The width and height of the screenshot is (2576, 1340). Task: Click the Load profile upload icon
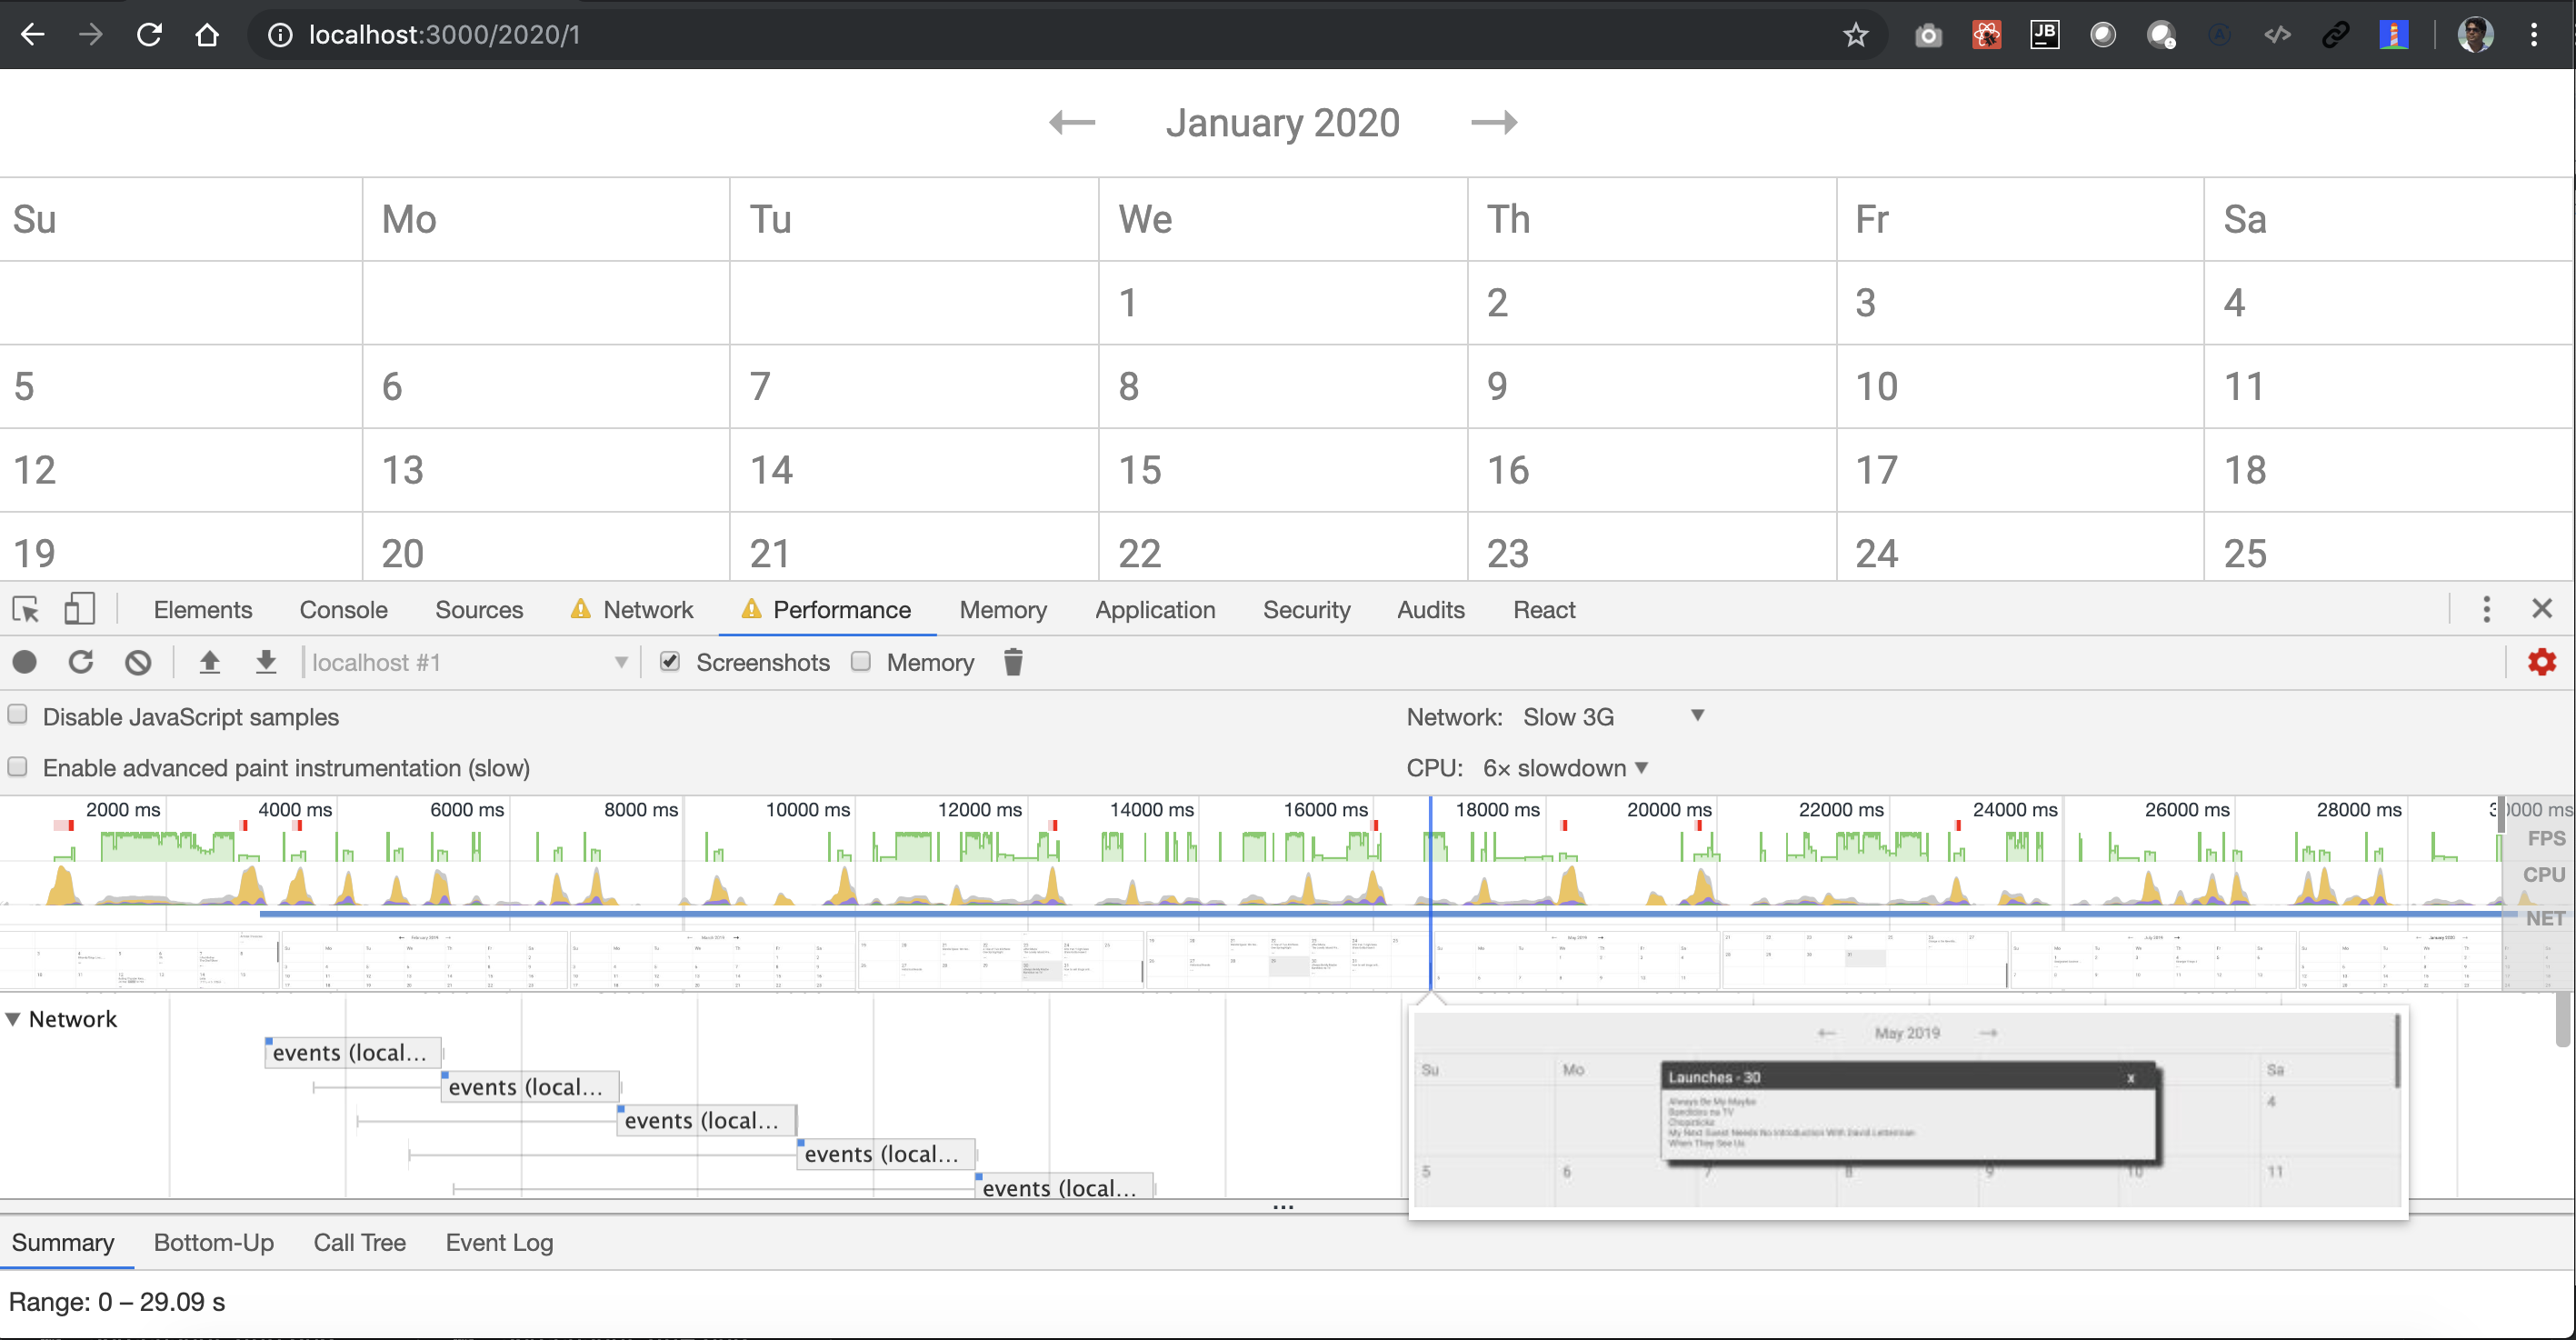coord(209,662)
